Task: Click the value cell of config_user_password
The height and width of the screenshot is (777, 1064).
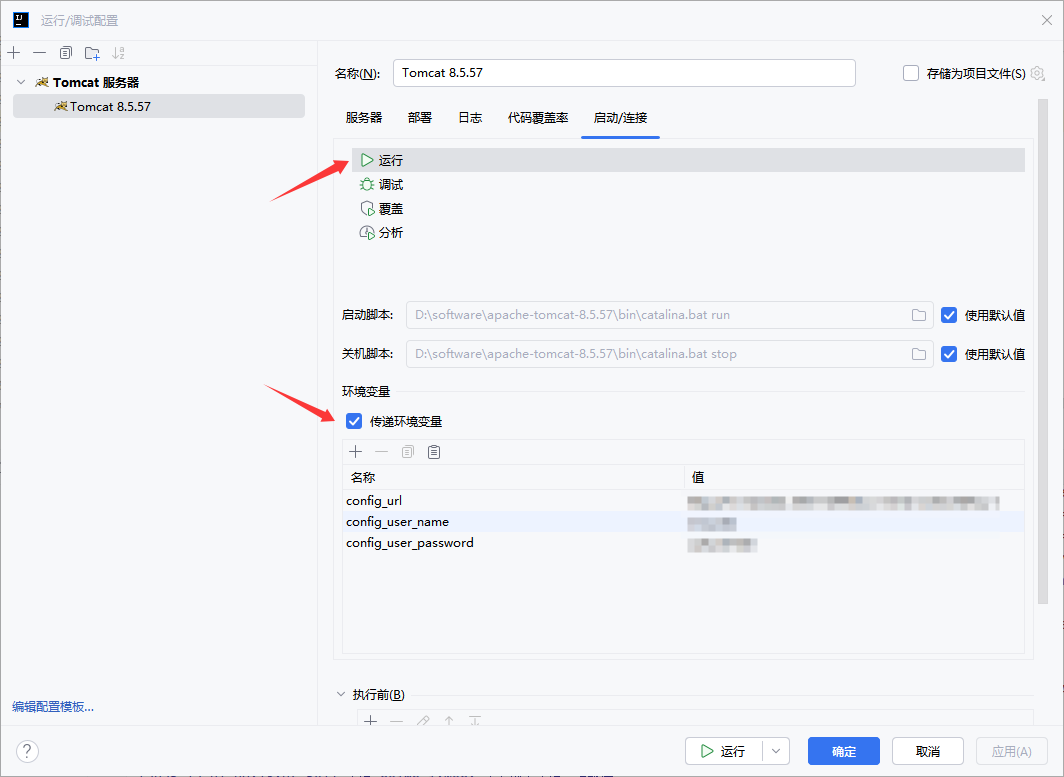Action: click(854, 544)
